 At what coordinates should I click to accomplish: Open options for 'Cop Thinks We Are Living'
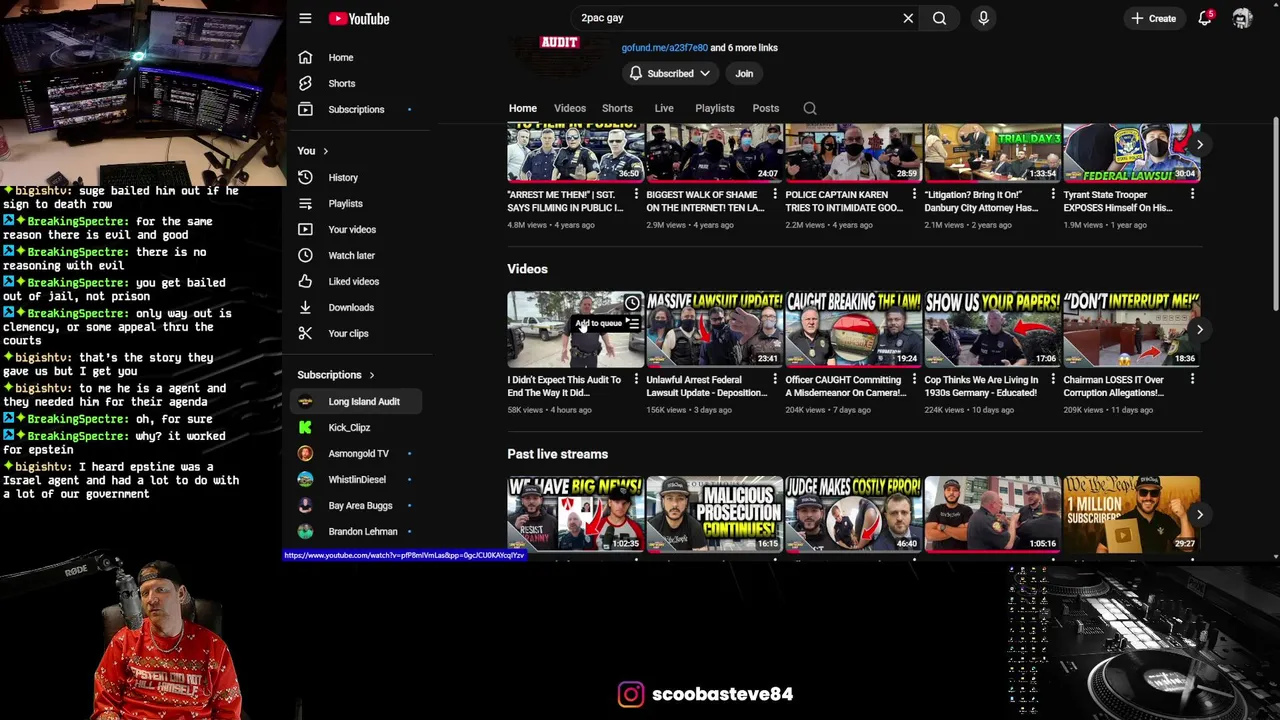click(x=1053, y=380)
